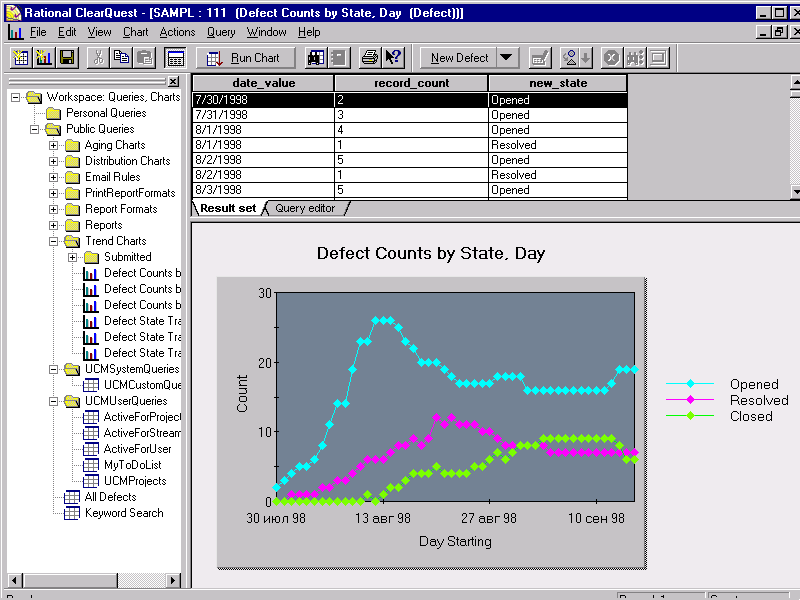This screenshot has height=600, width=800.
Task: Select the 7/31/1998 date cell
Action: [263, 115]
